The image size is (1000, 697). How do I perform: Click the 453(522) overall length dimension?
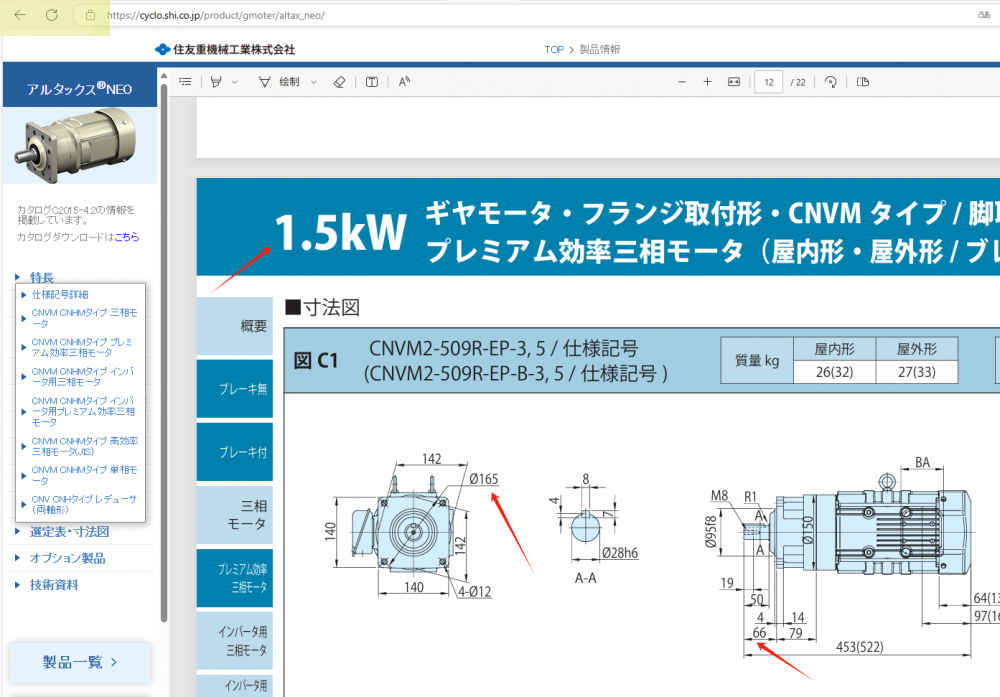(860, 647)
